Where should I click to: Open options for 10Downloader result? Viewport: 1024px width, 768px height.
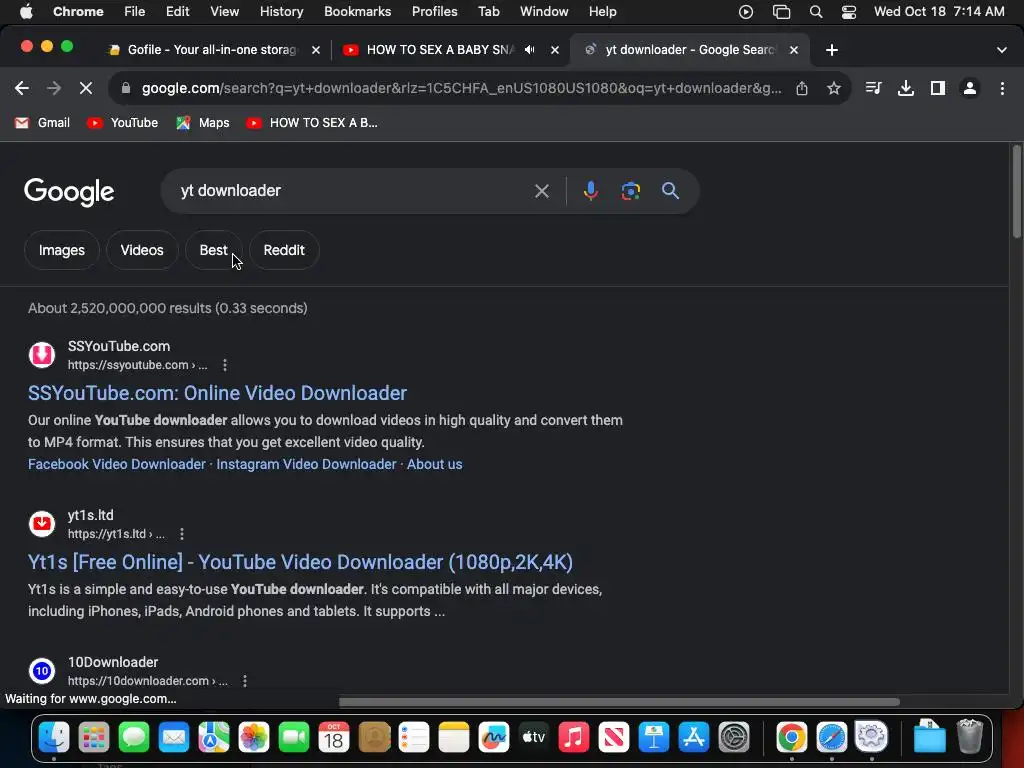tap(245, 681)
